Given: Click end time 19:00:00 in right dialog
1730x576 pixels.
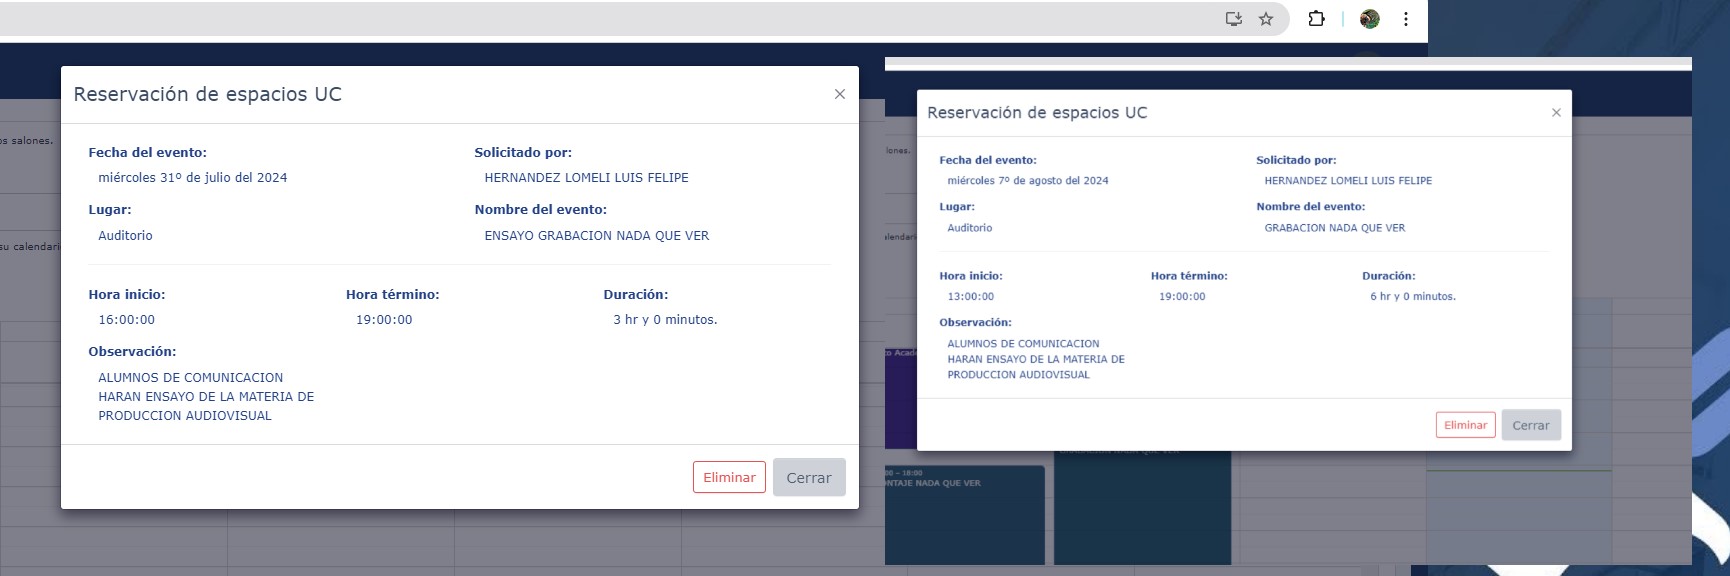Looking at the screenshot, I should click(x=1182, y=297).
